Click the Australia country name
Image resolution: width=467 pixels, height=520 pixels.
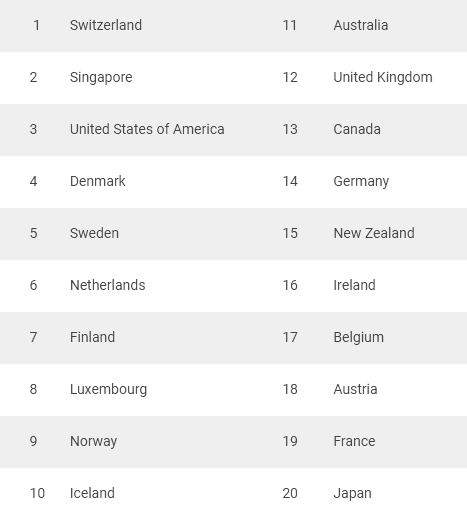coord(361,25)
